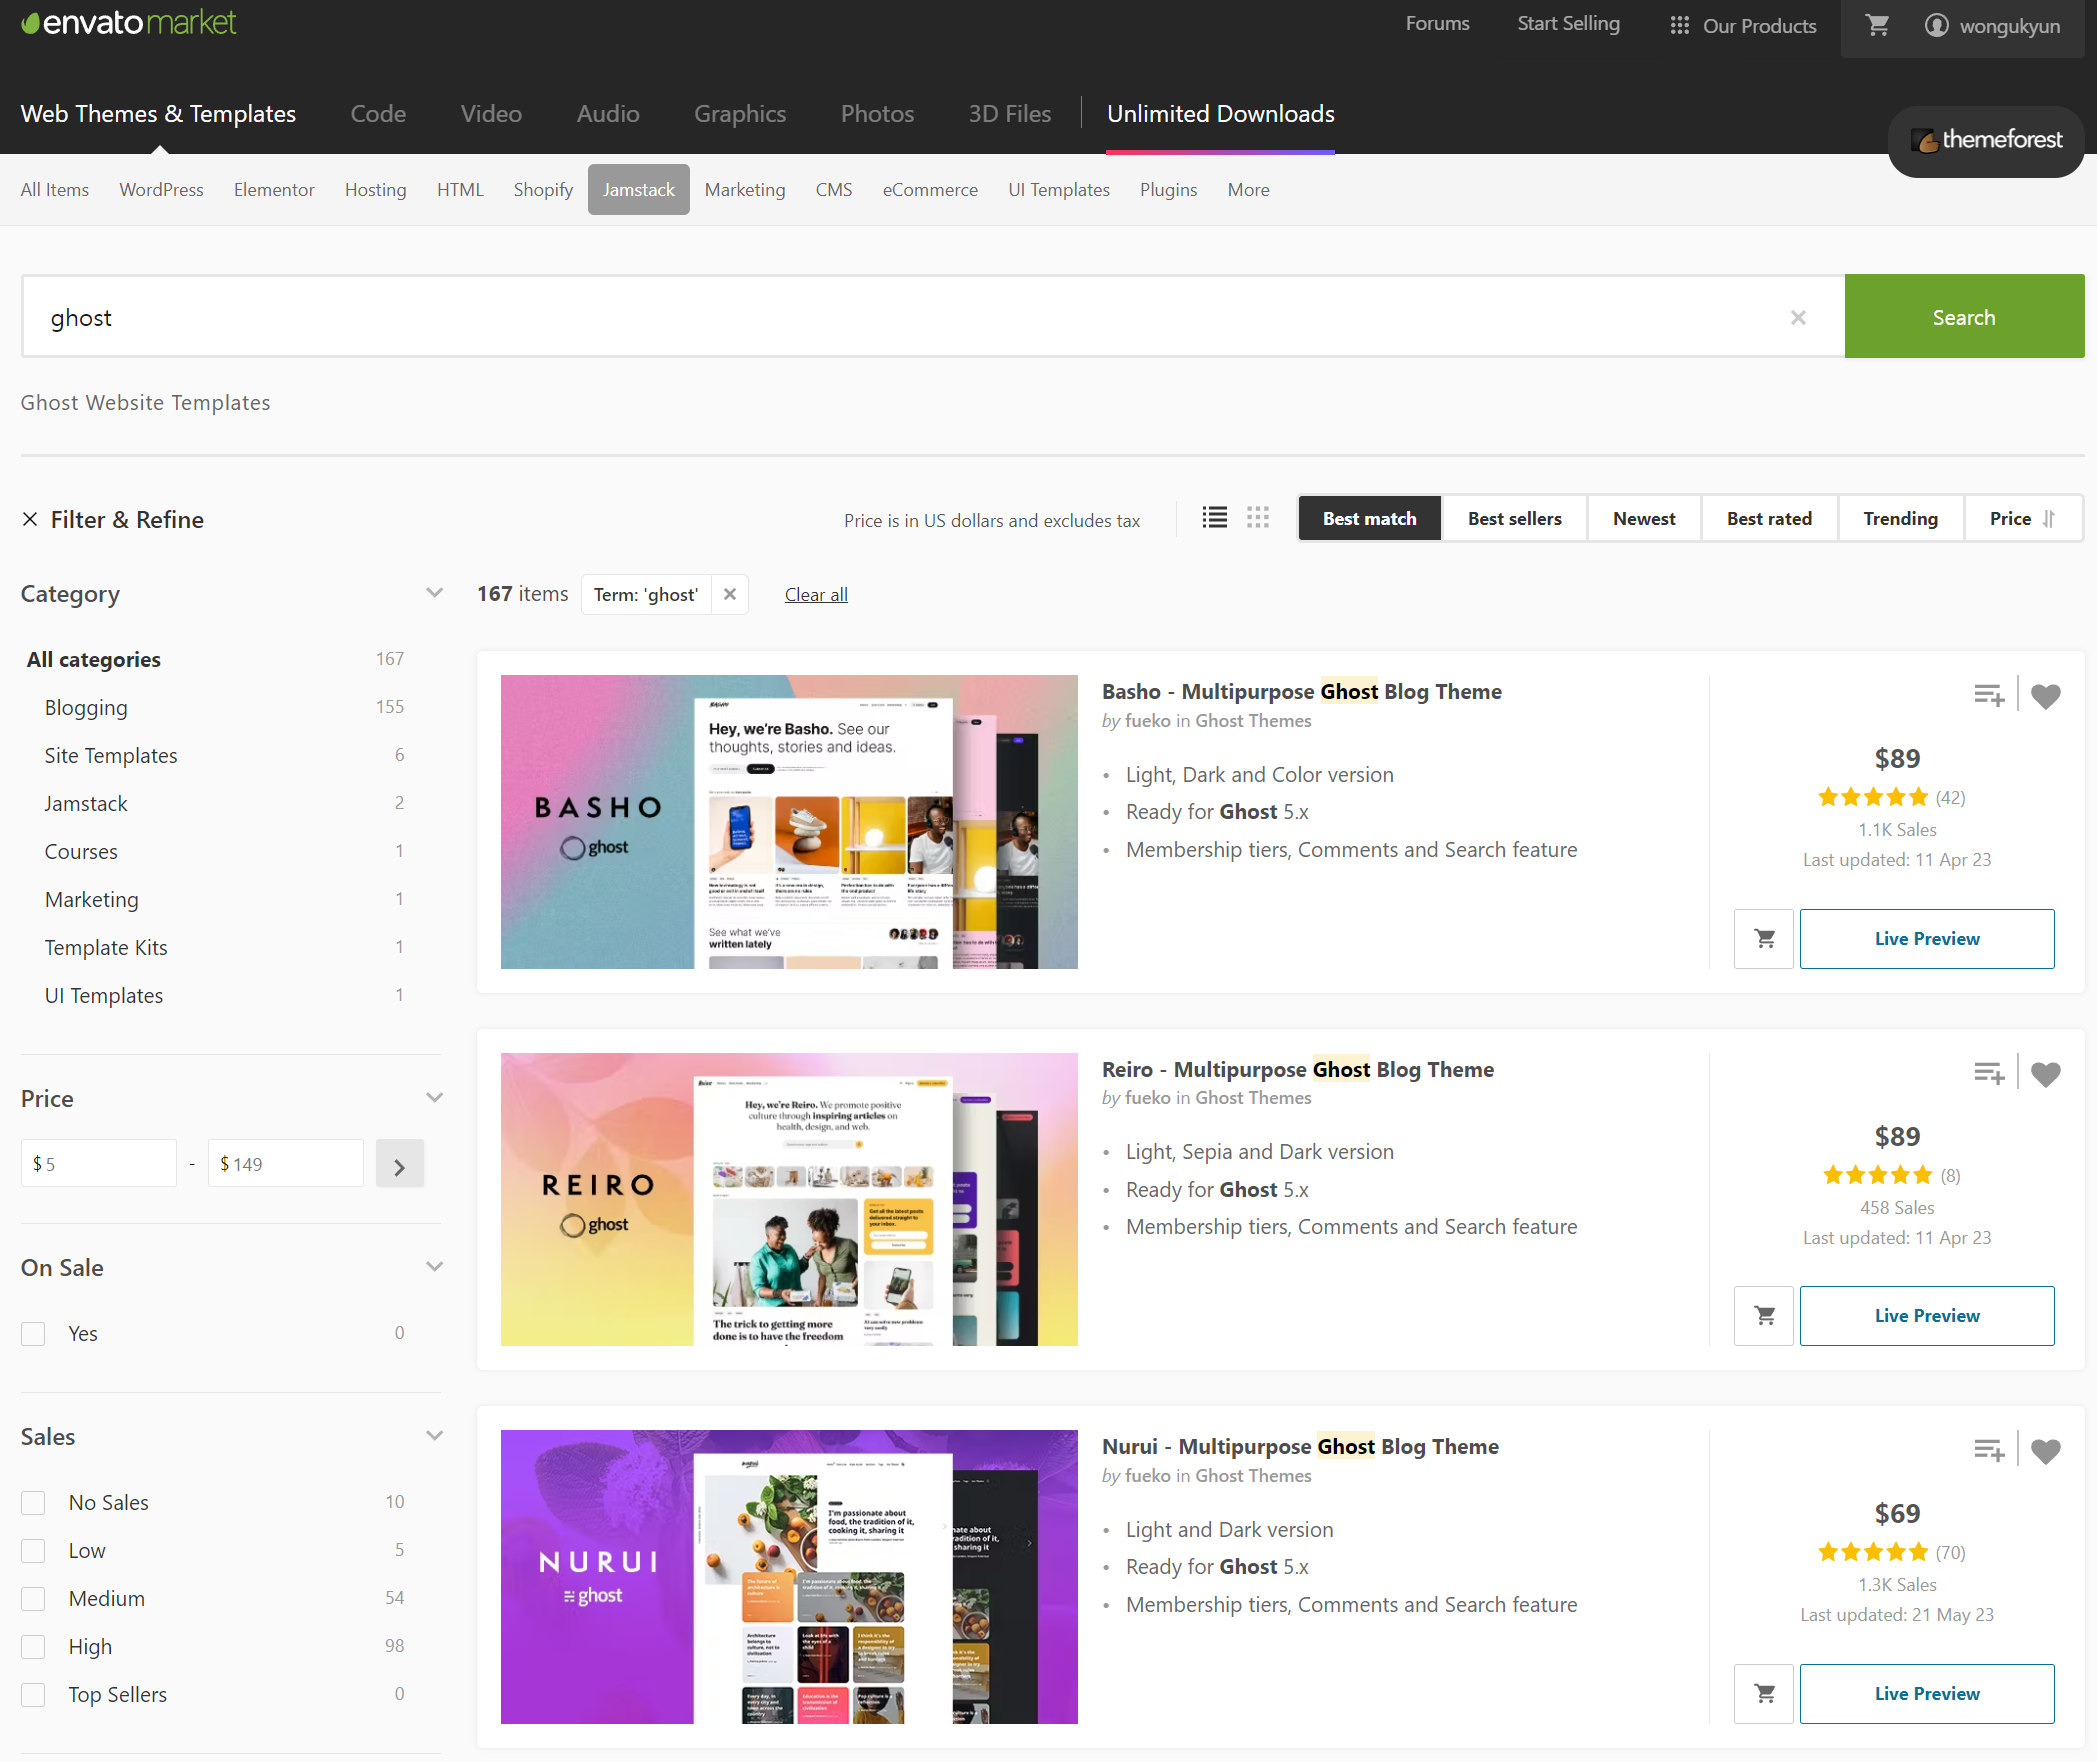Viewport: 2097px width, 1762px height.
Task: Collapse the Price filter section
Action: tap(434, 1098)
